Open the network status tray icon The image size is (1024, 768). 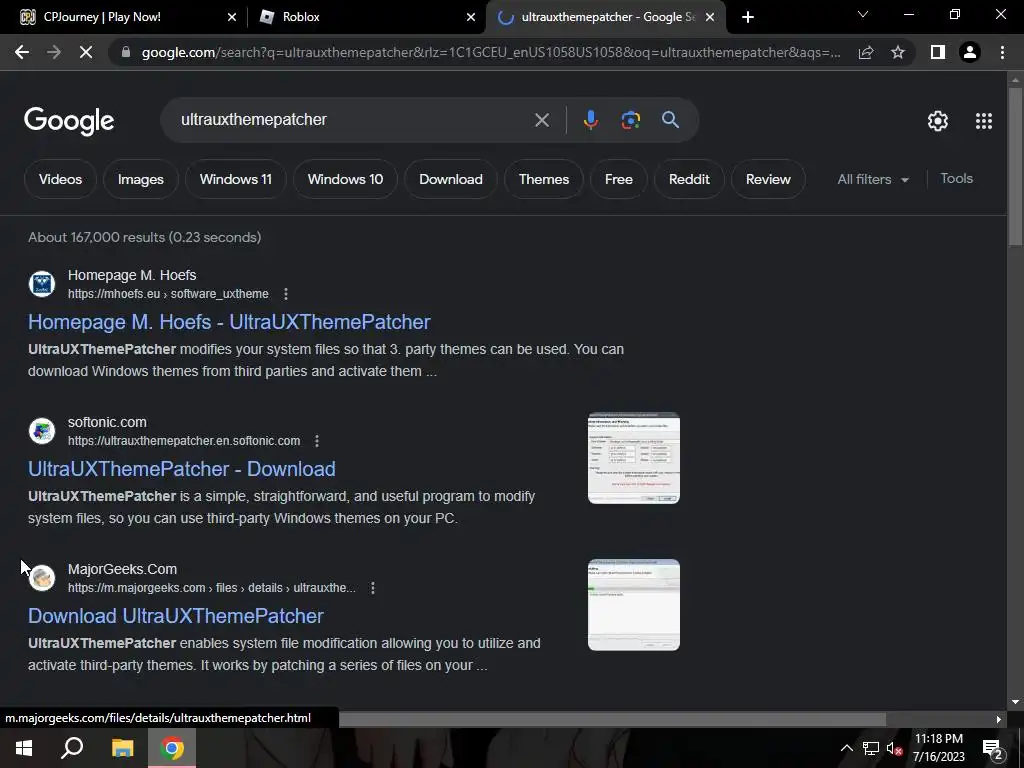tap(871, 748)
